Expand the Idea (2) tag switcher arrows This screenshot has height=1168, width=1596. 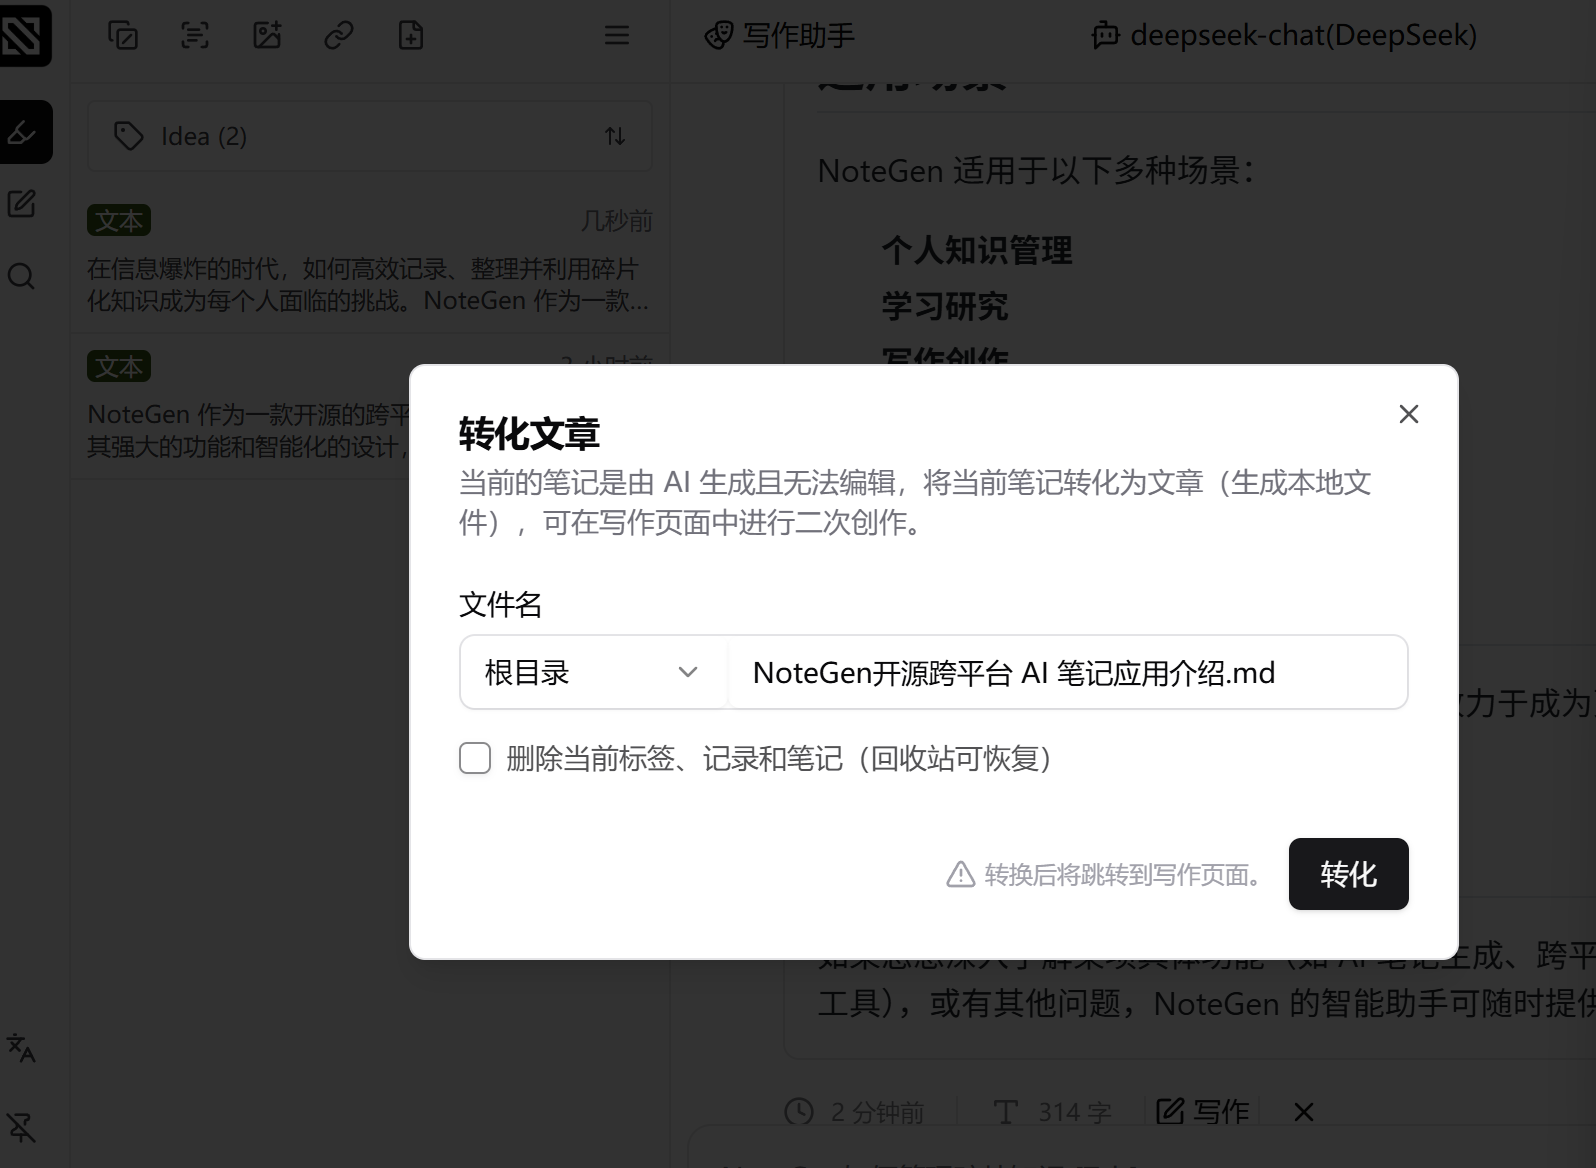615,136
